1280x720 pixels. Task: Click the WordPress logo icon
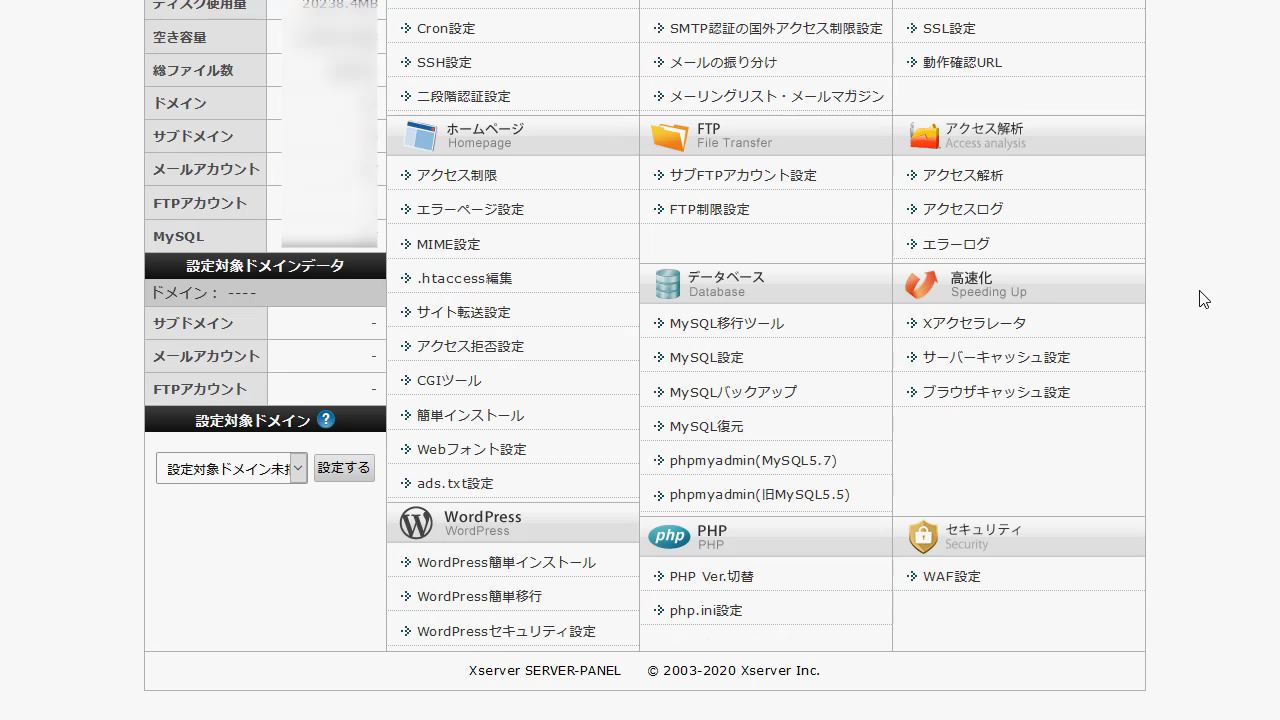(416, 523)
